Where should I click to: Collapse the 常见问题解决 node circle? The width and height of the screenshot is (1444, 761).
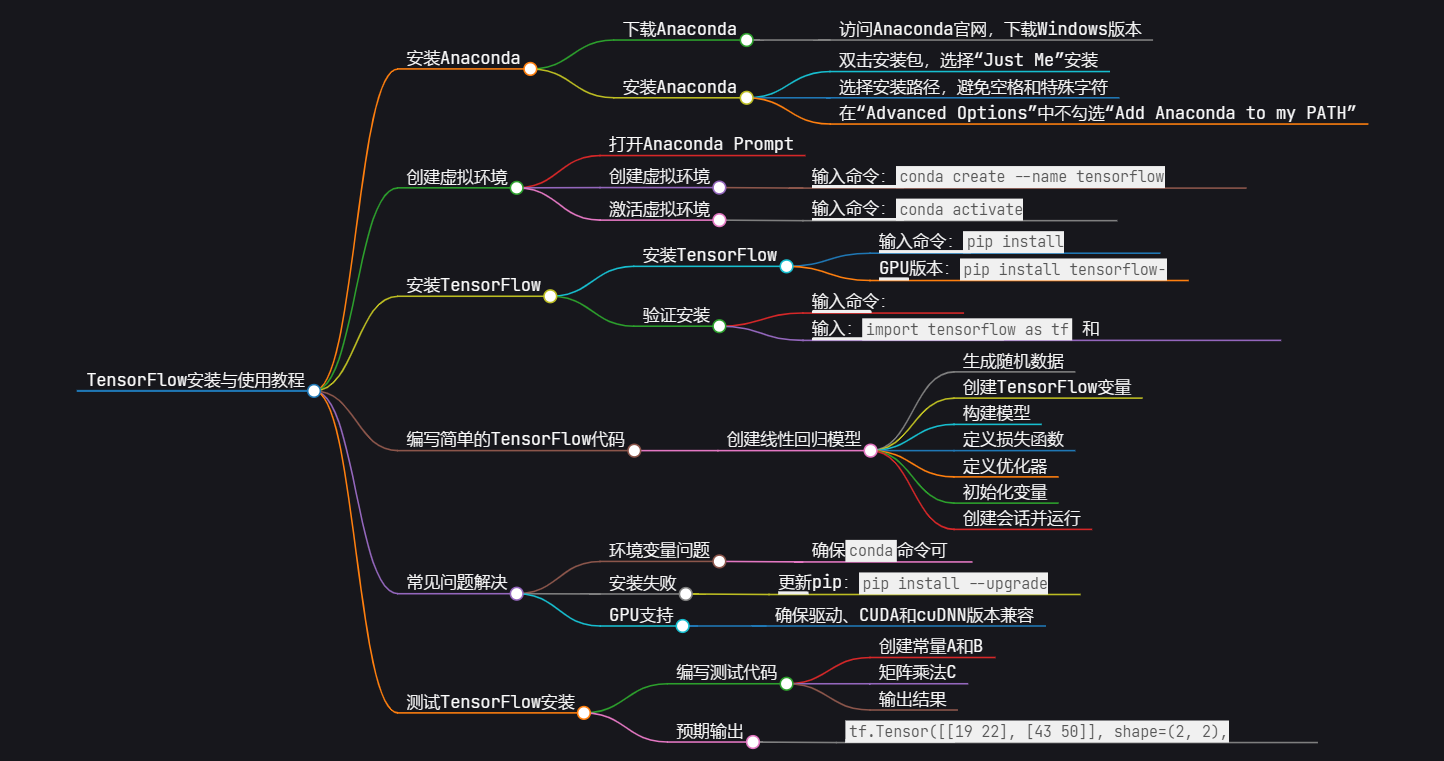(516, 593)
